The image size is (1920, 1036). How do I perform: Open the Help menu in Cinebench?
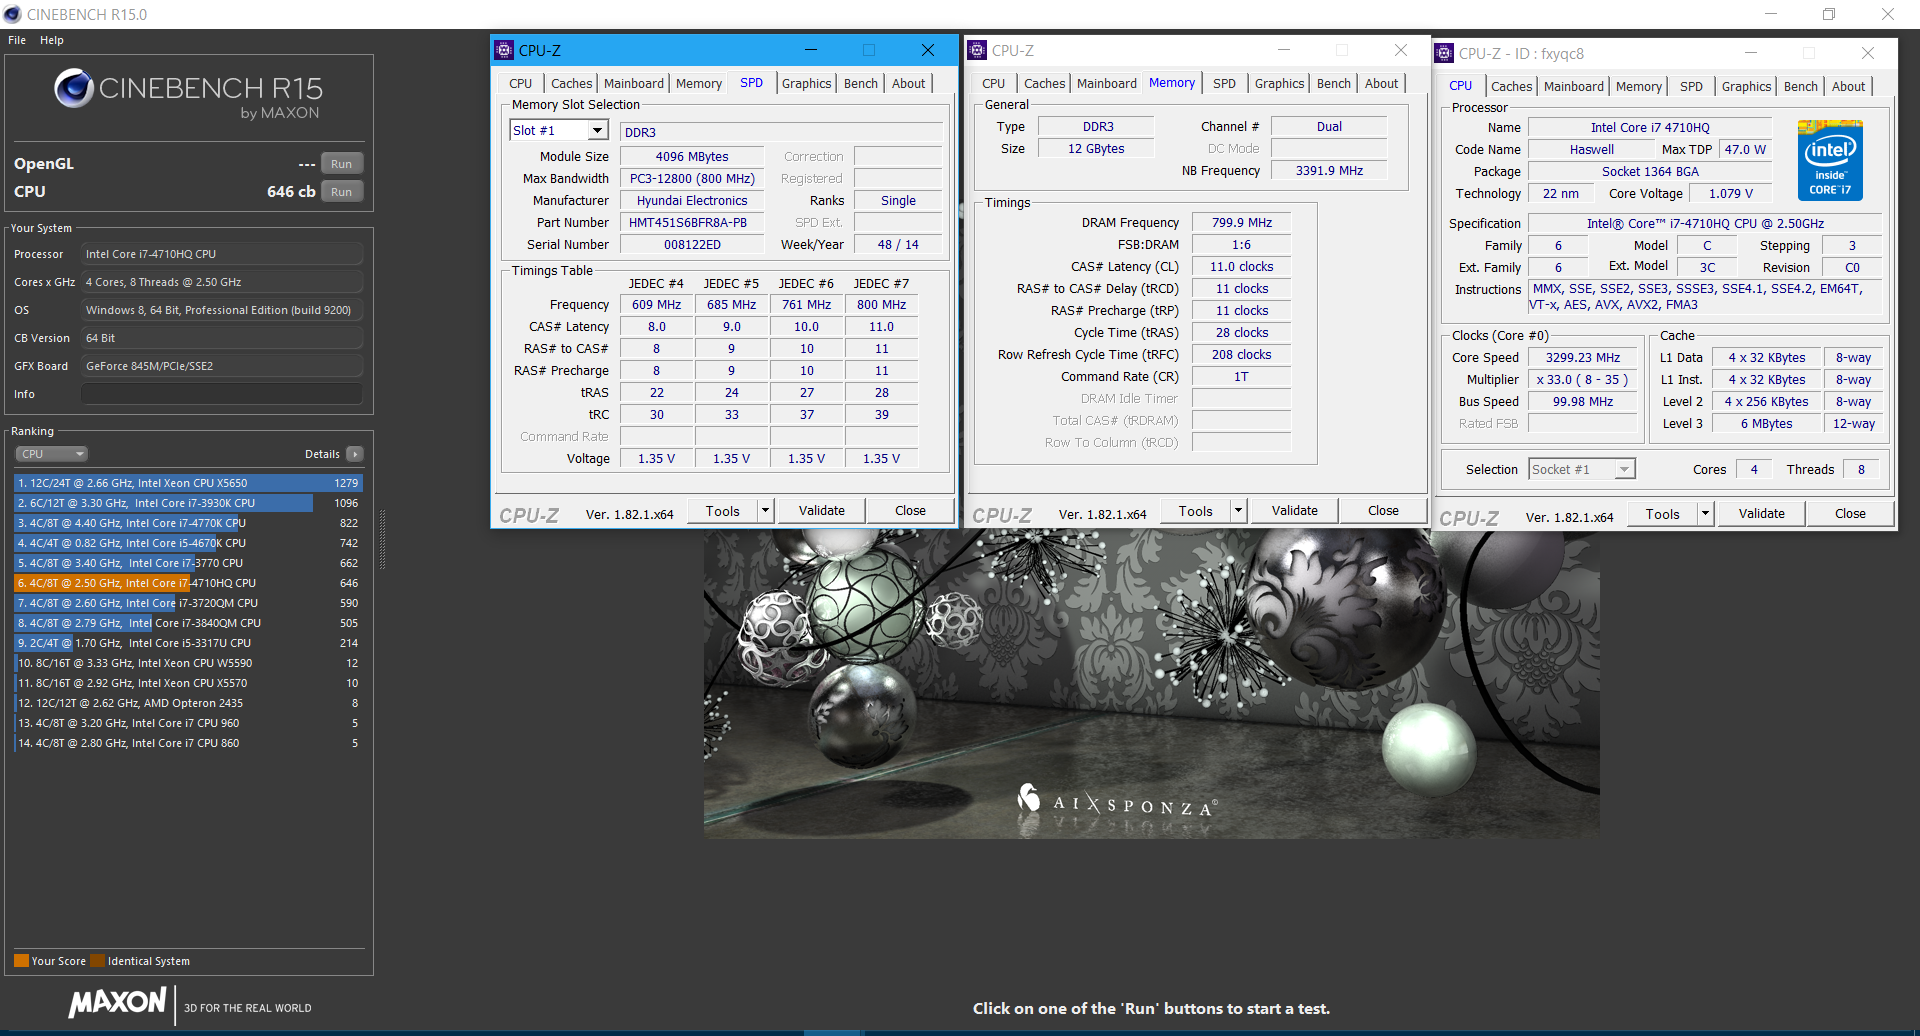pyautogui.click(x=52, y=40)
